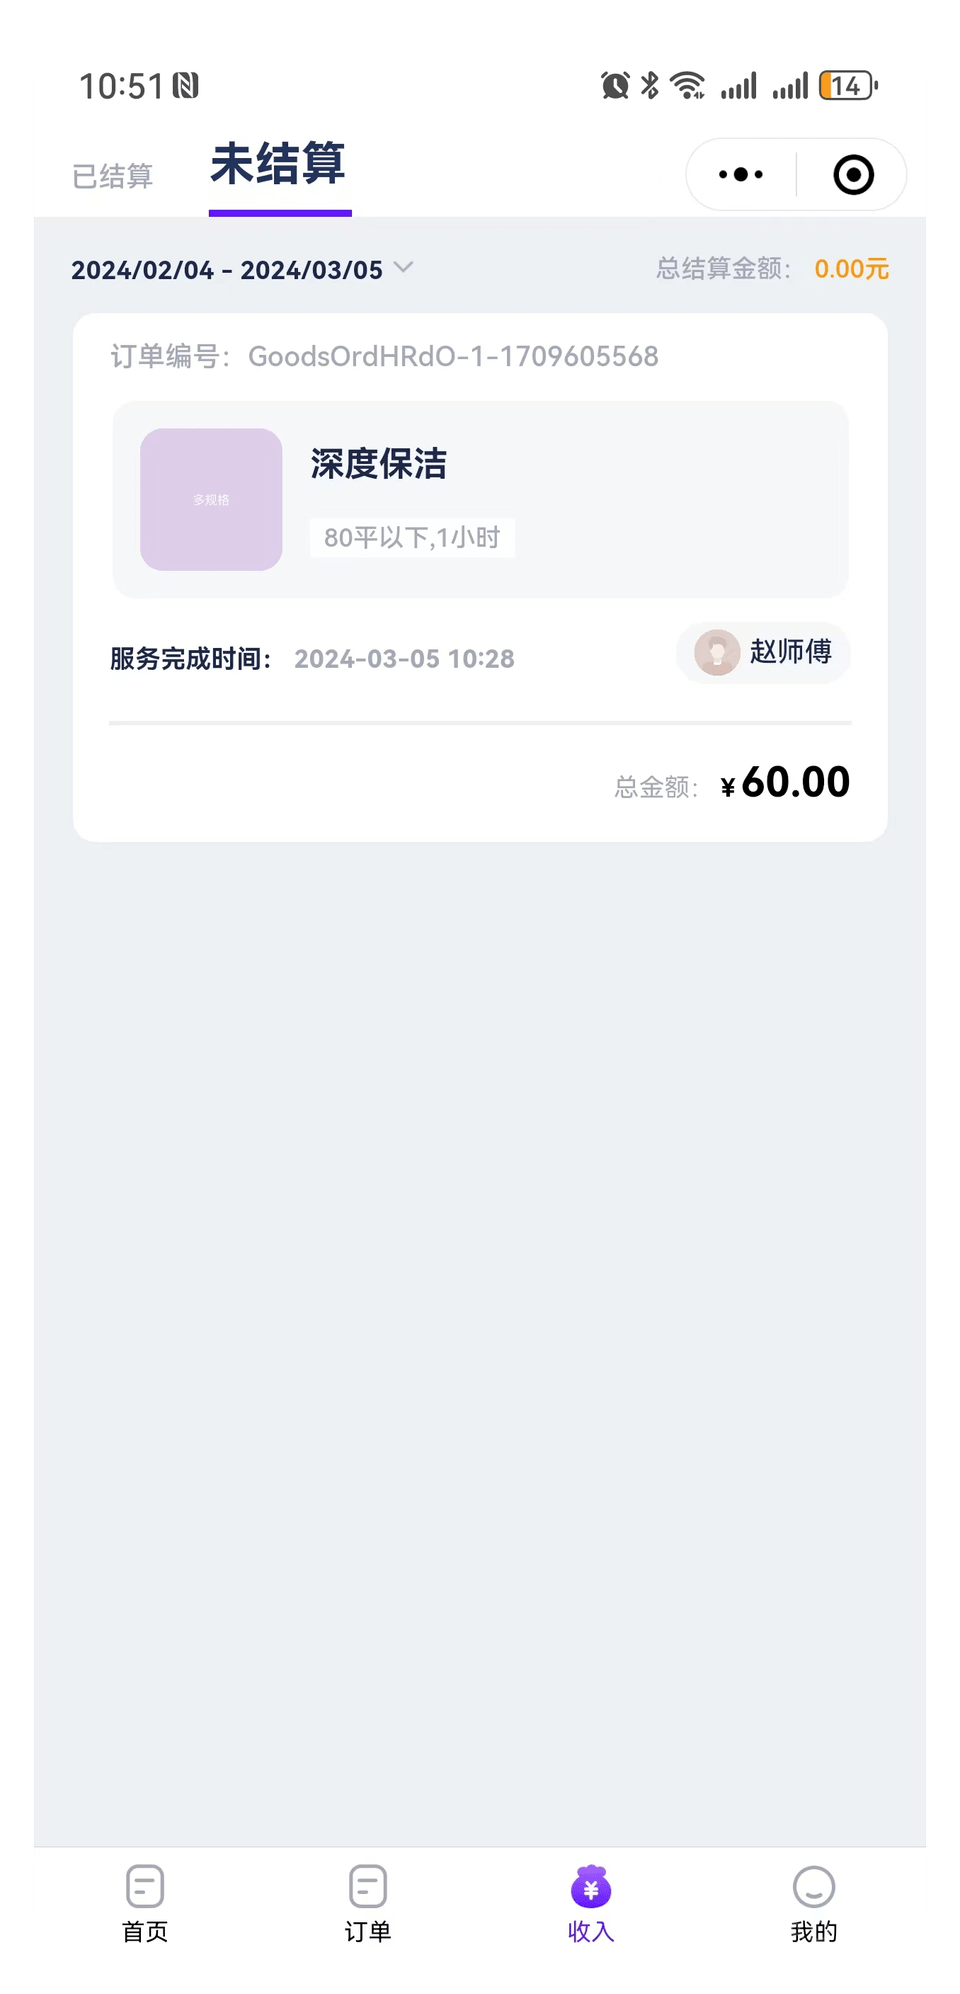Tap the mini-program close target icon
This screenshot has width=960, height=1994.
pos(853,175)
